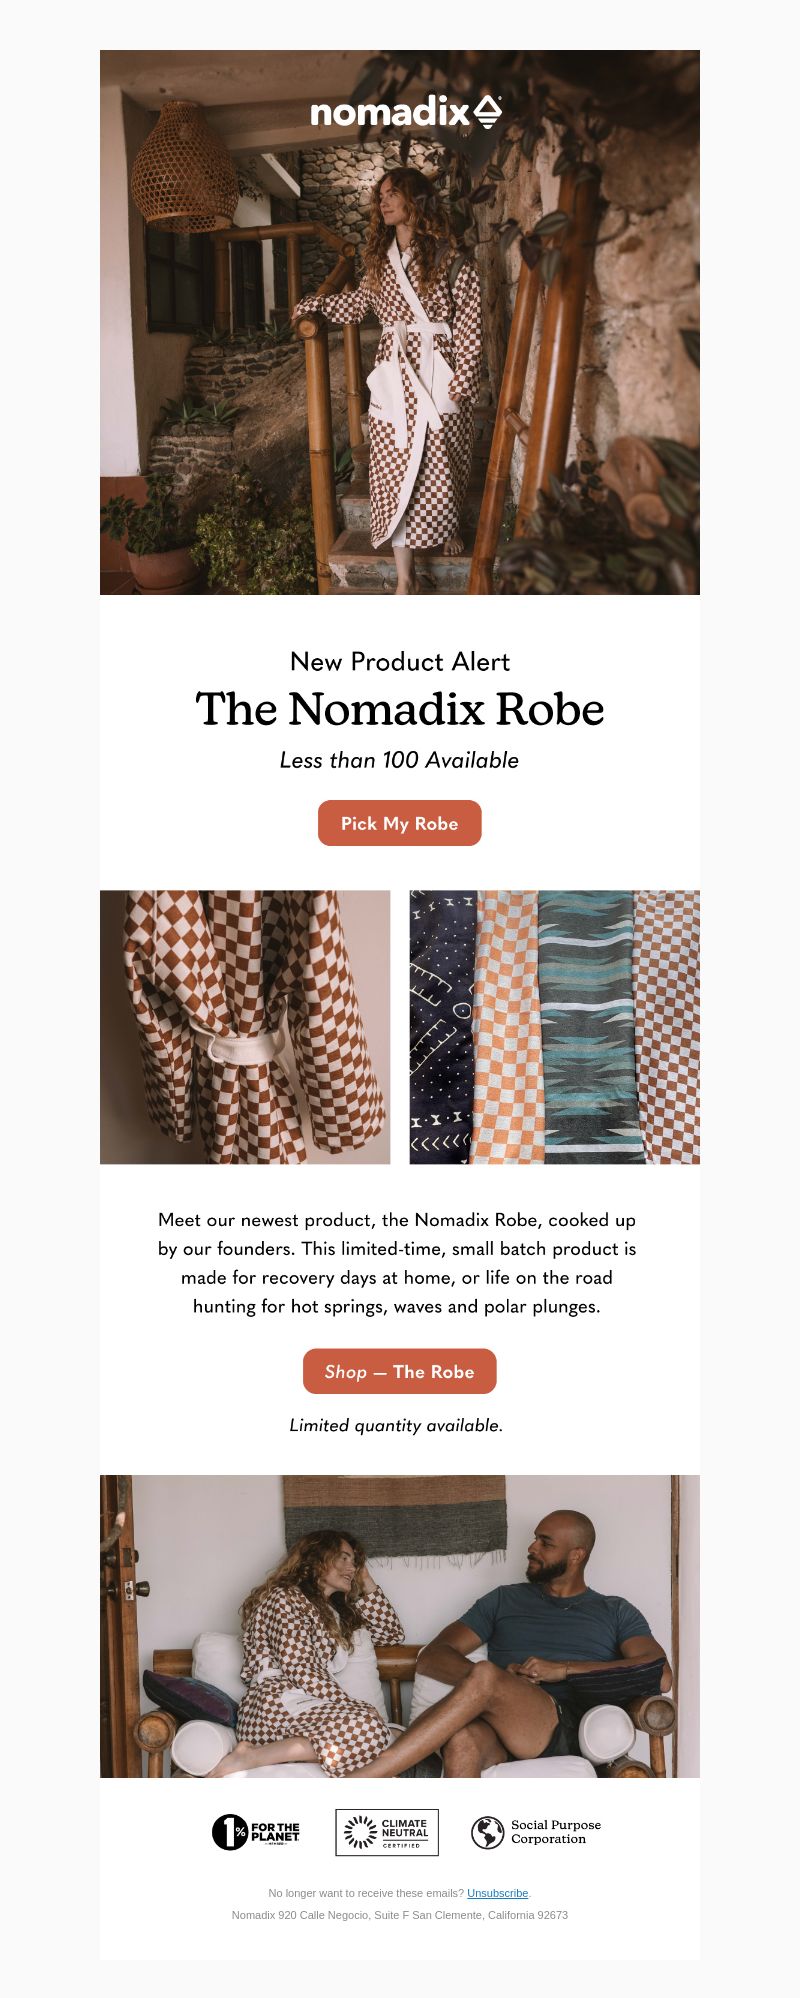
Task: Open the hero photo of woman in robe
Action: point(400,322)
